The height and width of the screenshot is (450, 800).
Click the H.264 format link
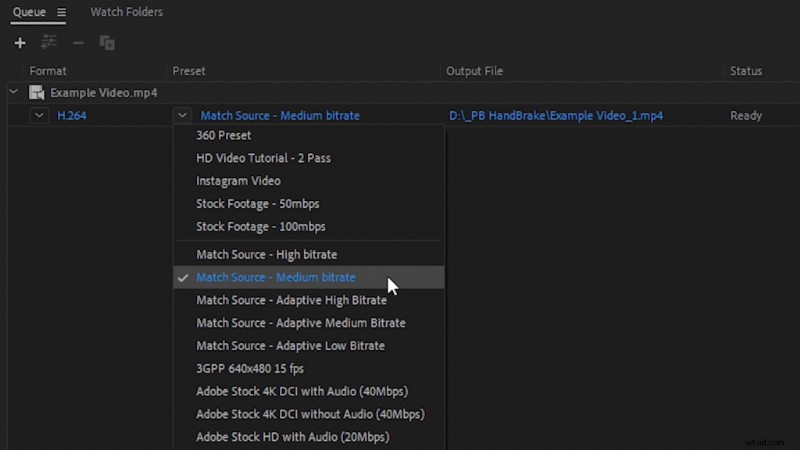(x=72, y=116)
